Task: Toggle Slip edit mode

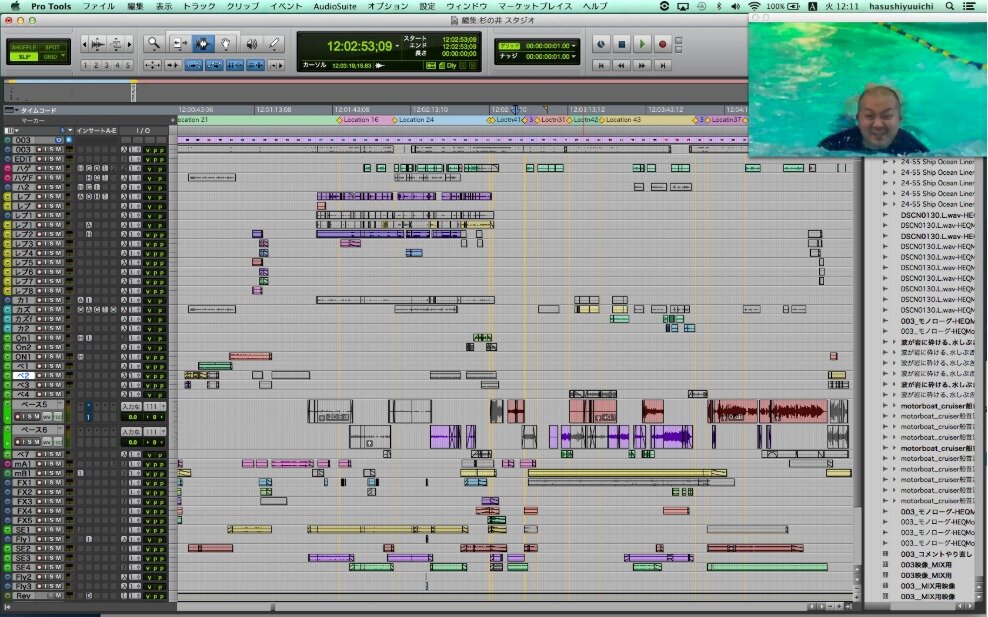Action: click(24, 56)
